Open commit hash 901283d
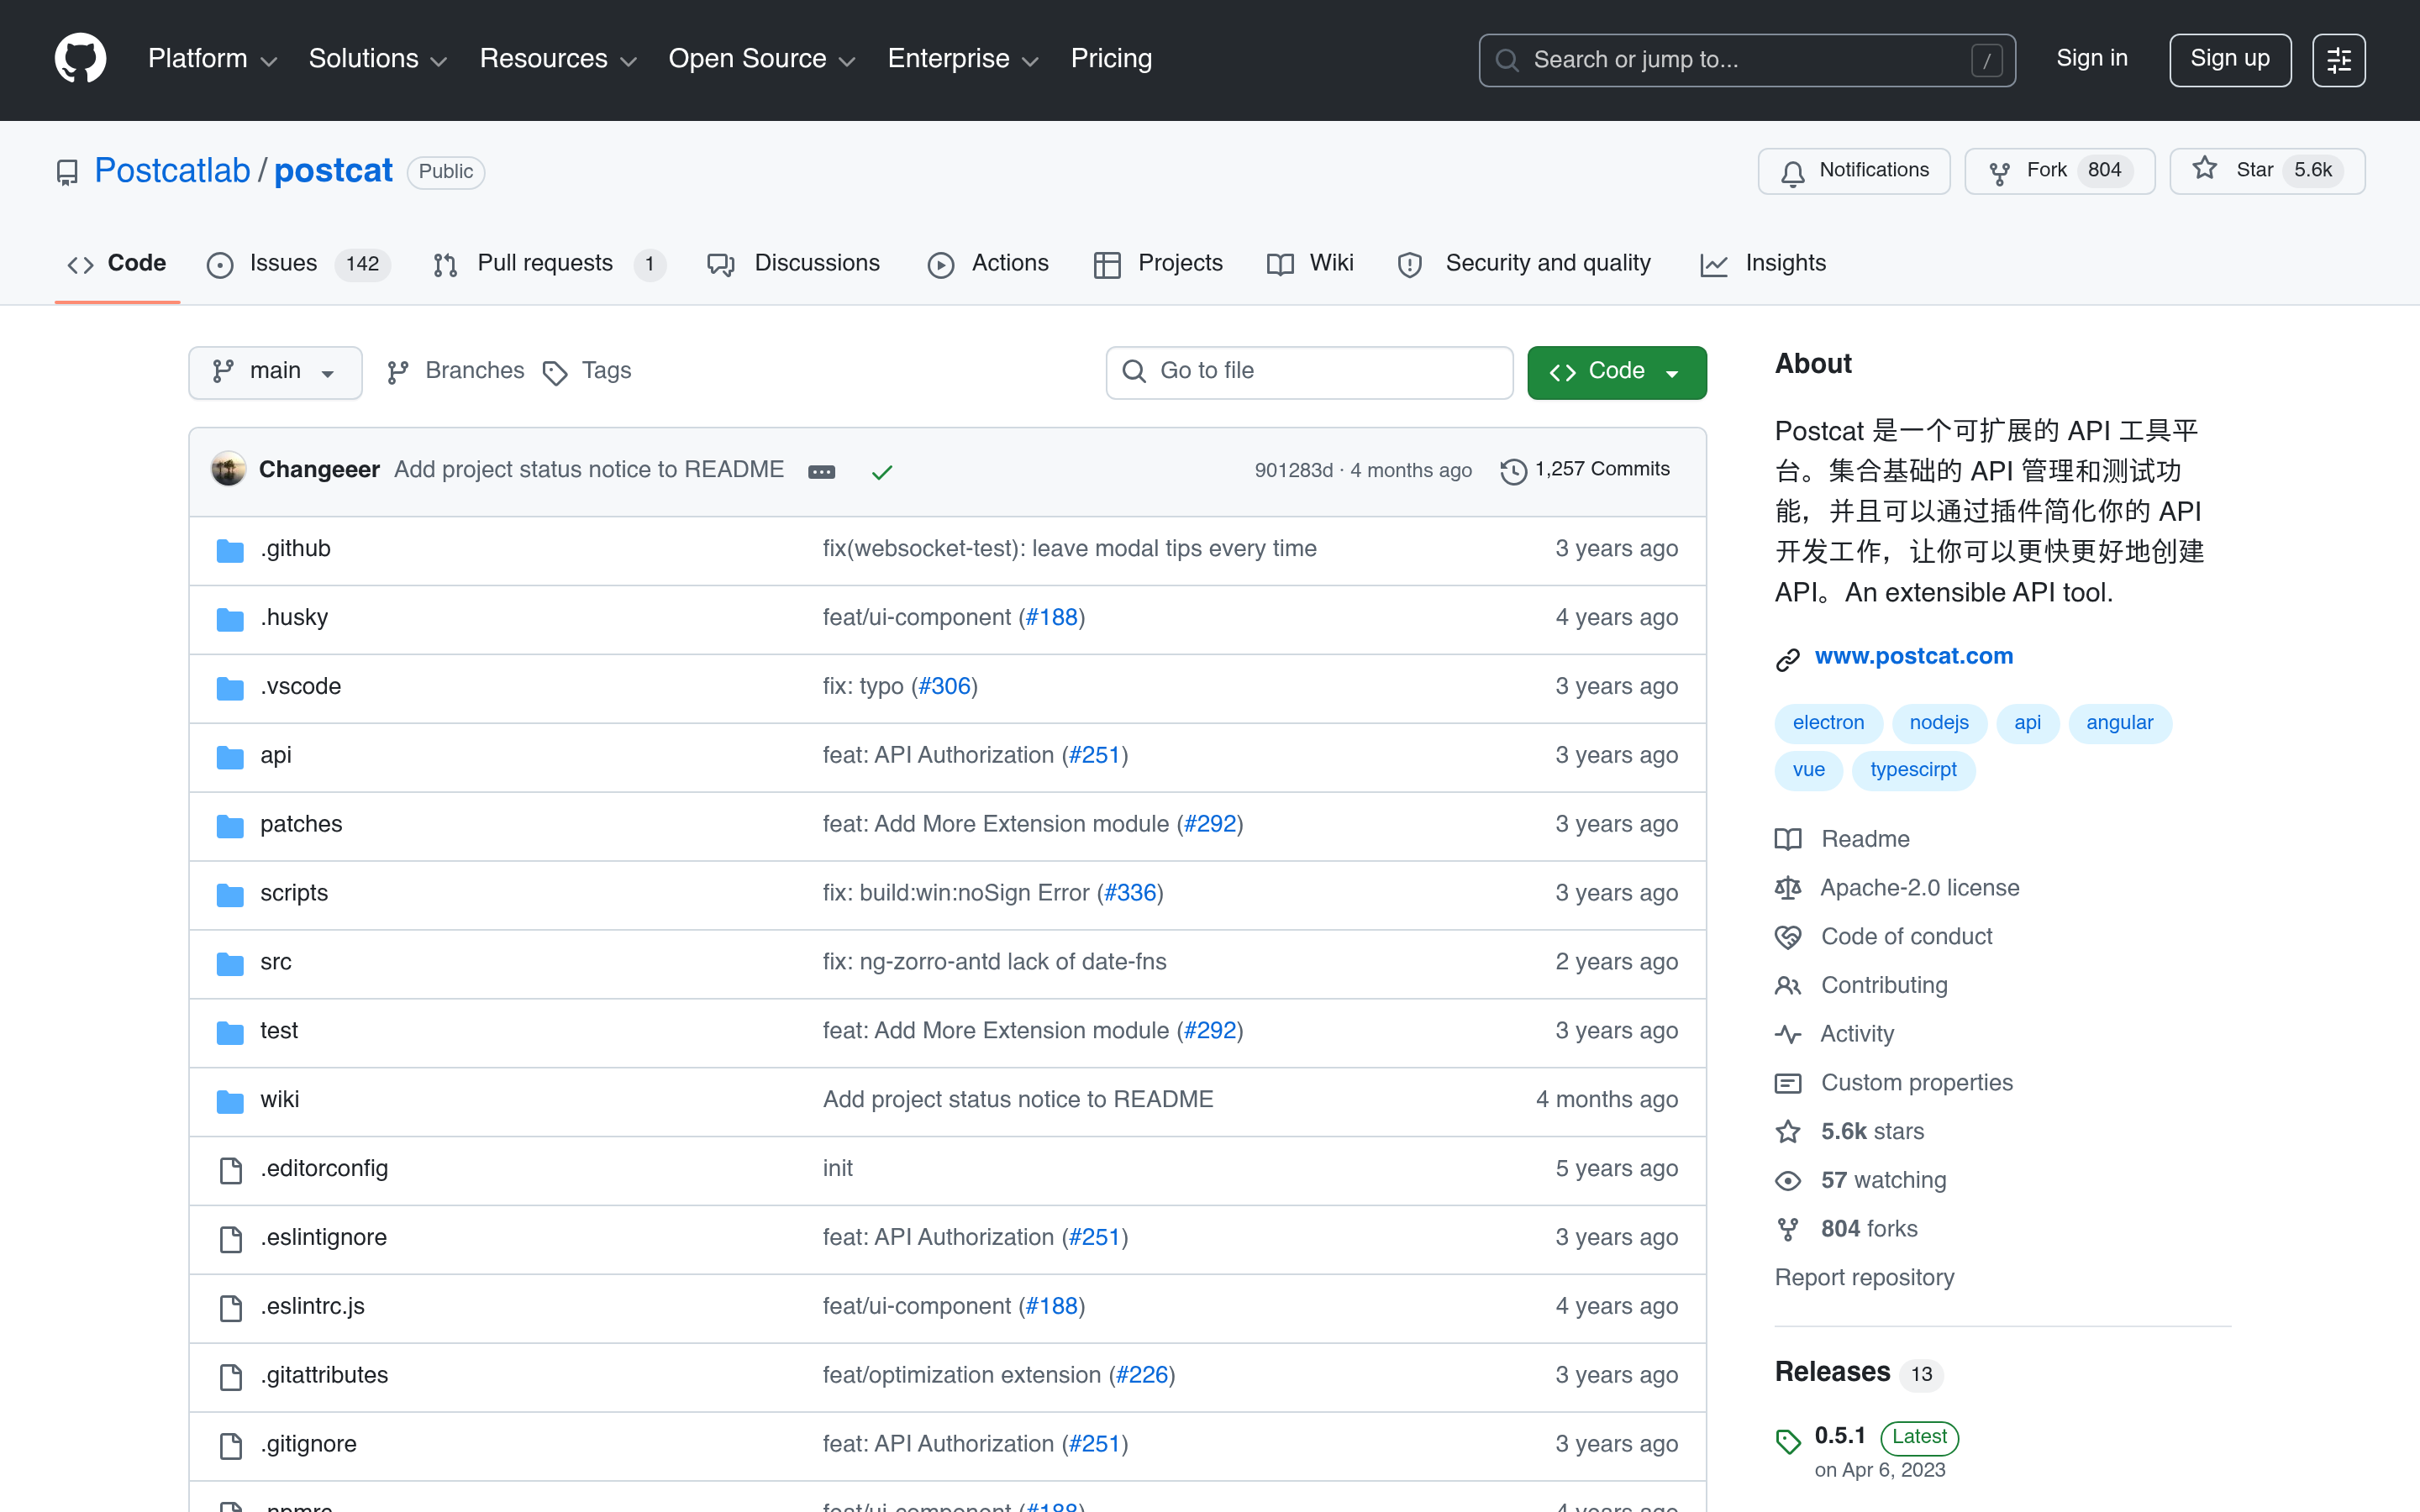Viewport: 2420px width, 1512px height. pyautogui.click(x=1293, y=470)
